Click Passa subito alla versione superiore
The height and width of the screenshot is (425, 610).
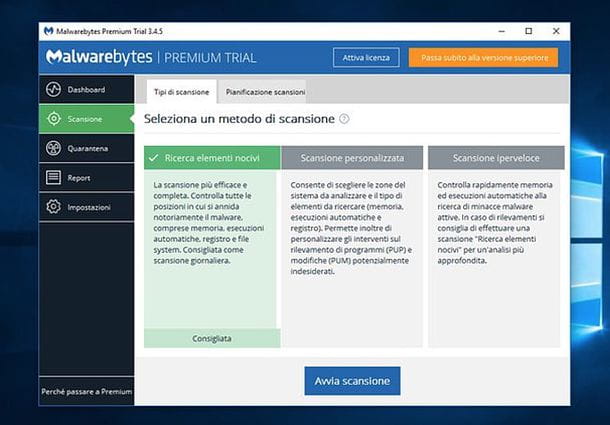click(x=483, y=58)
